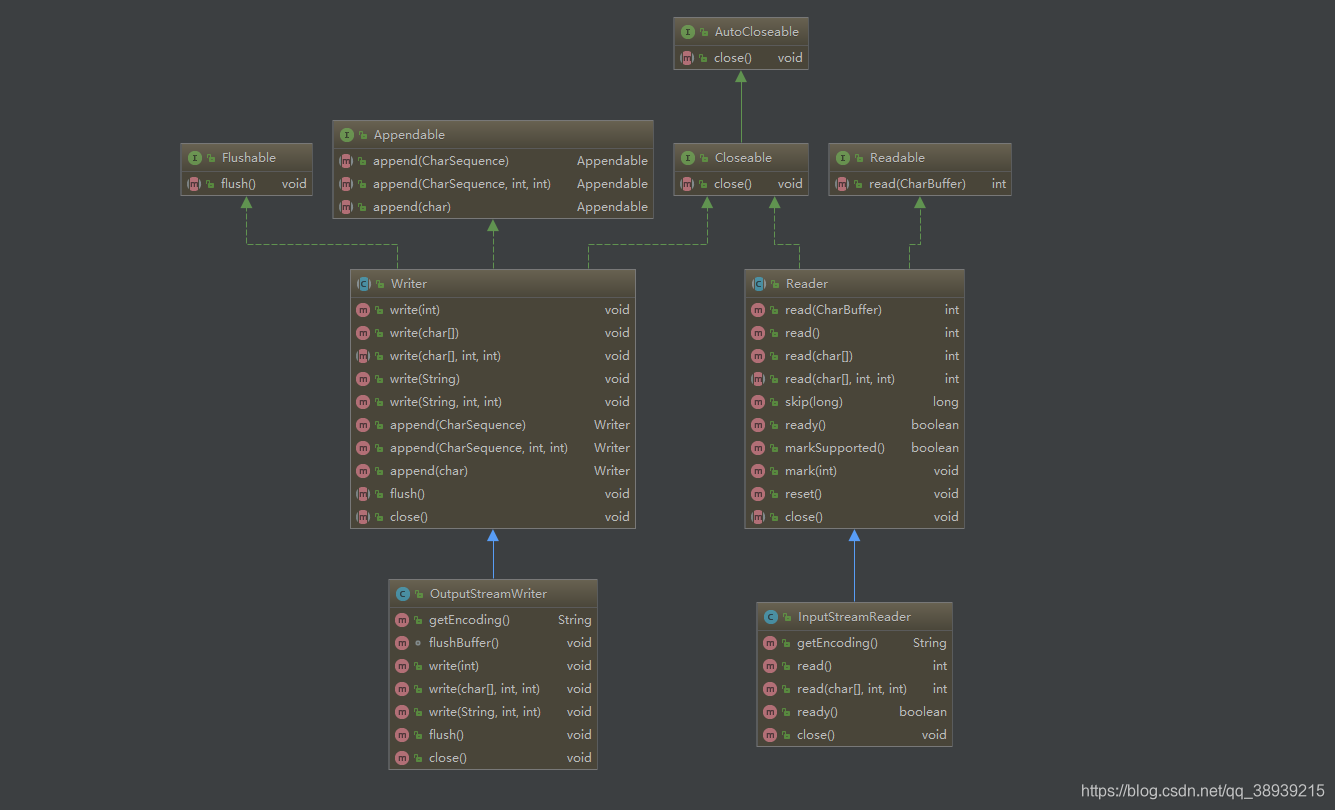The height and width of the screenshot is (810, 1335).
Task: Select flush() row in OutputStreamWriter
Action: click(x=493, y=735)
